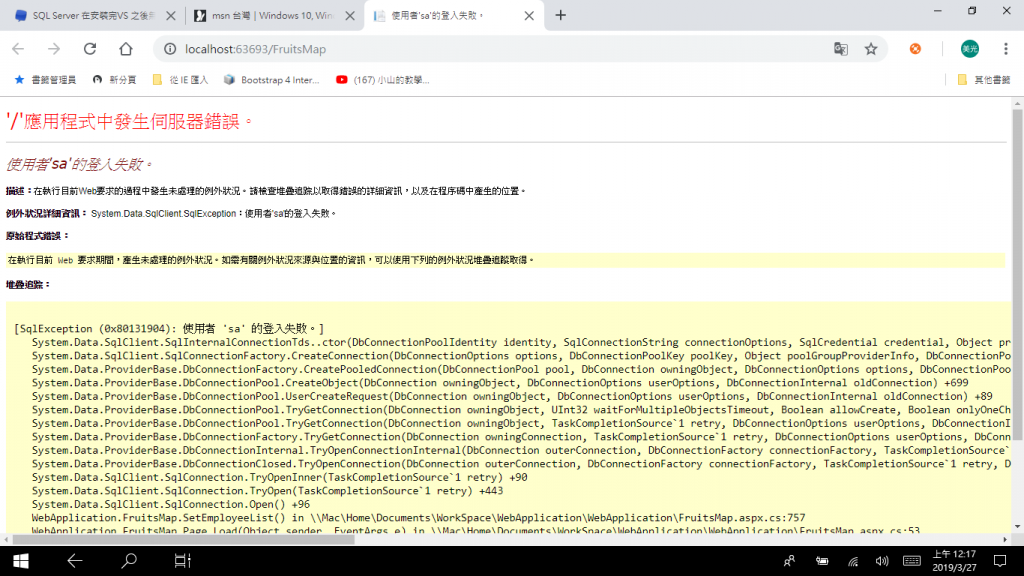
Task: Click the vertical scrollbar up arrow
Action: pos(1017,104)
